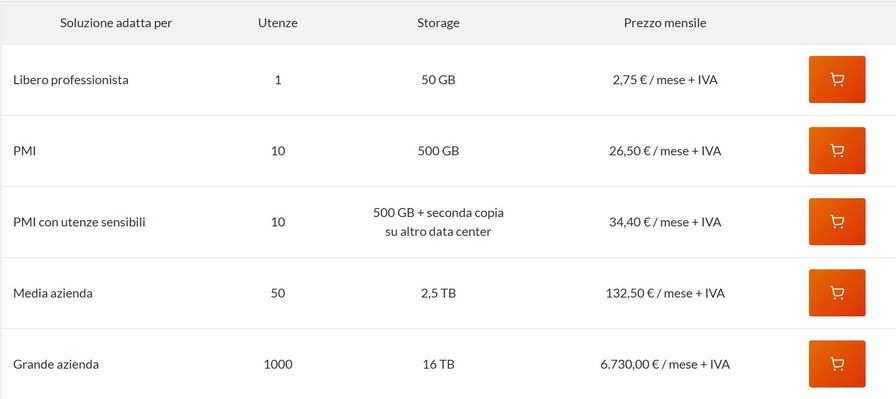Click the Soluzione adatta per column header
896x399 pixels.
coord(116,23)
